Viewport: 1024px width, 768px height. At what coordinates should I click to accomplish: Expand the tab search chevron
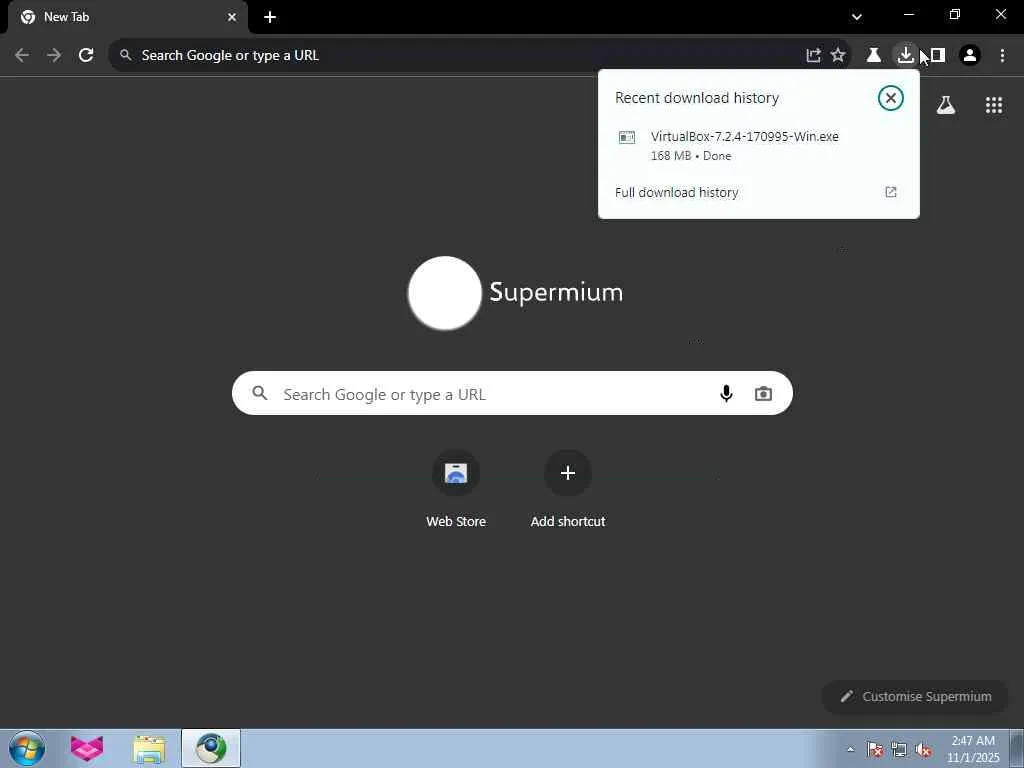[x=857, y=17]
